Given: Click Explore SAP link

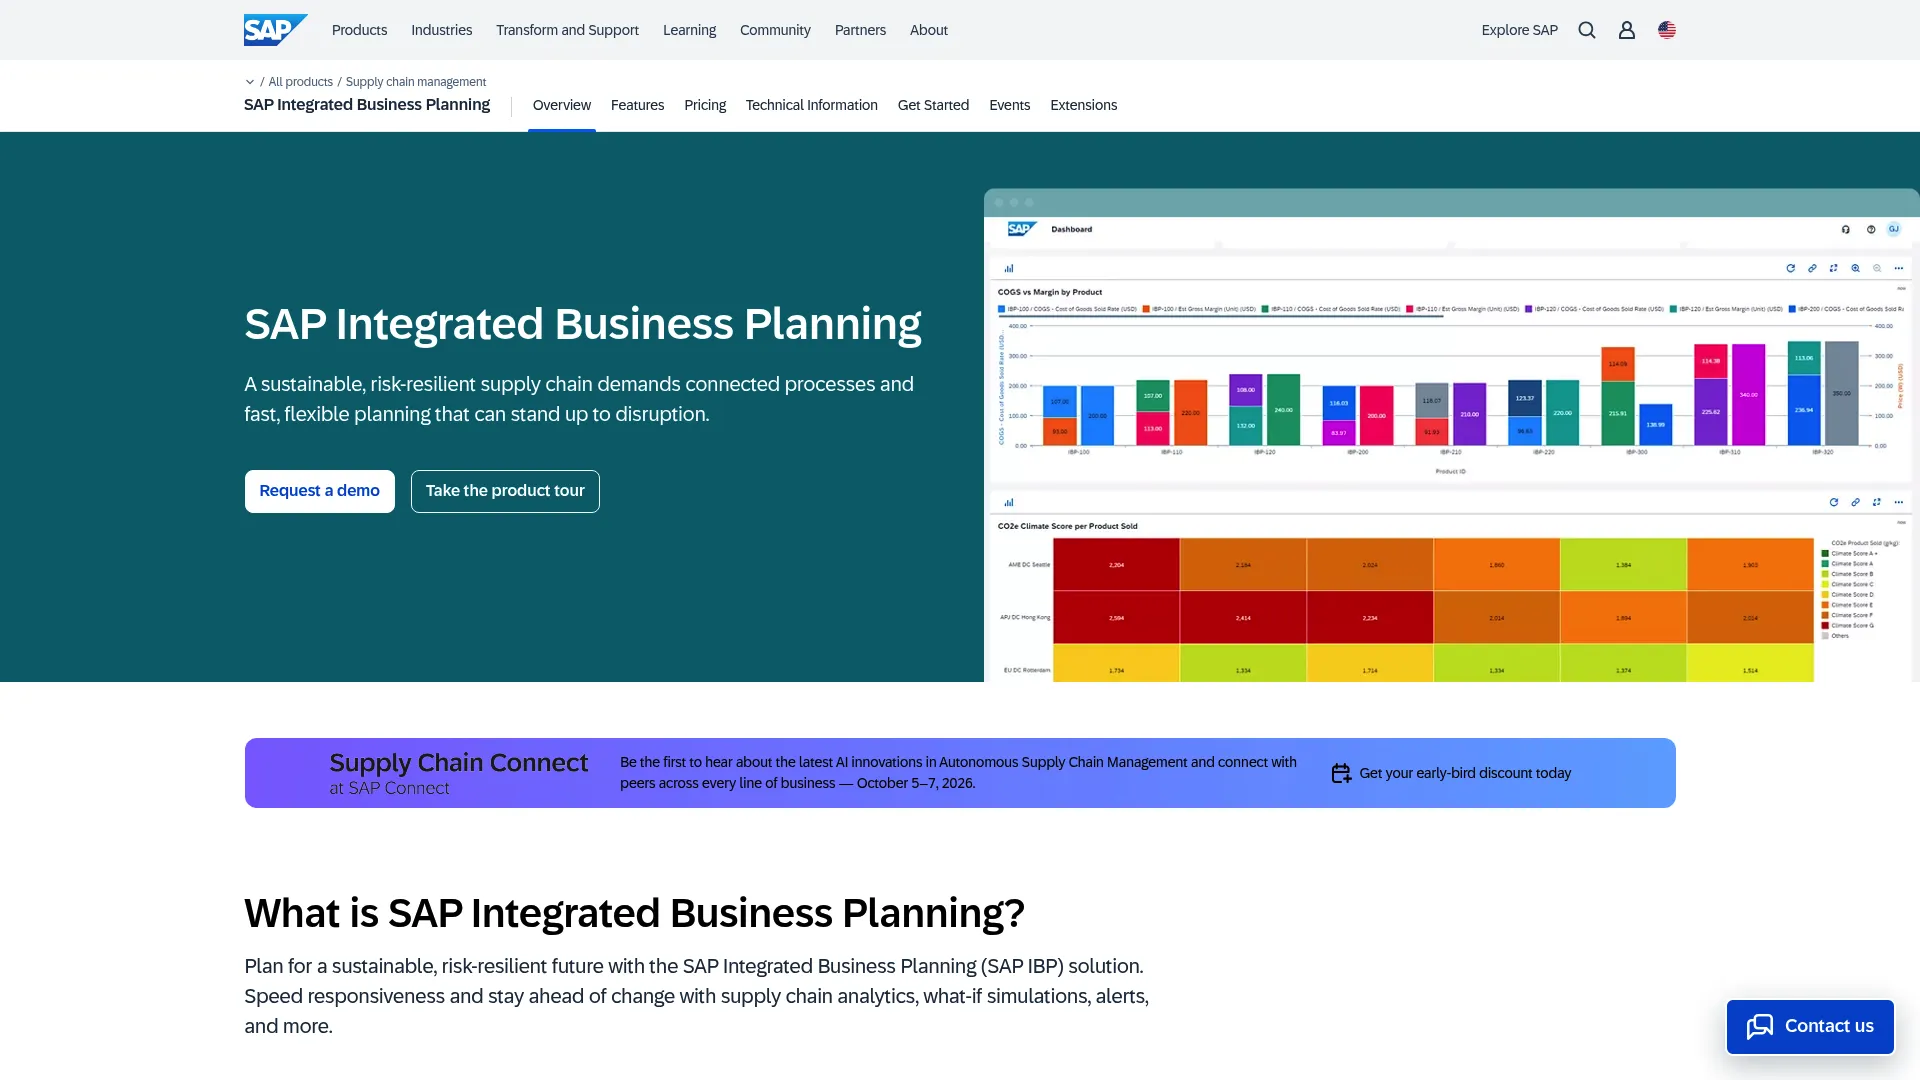Looking at the screenshot, I should [1519, 30].
